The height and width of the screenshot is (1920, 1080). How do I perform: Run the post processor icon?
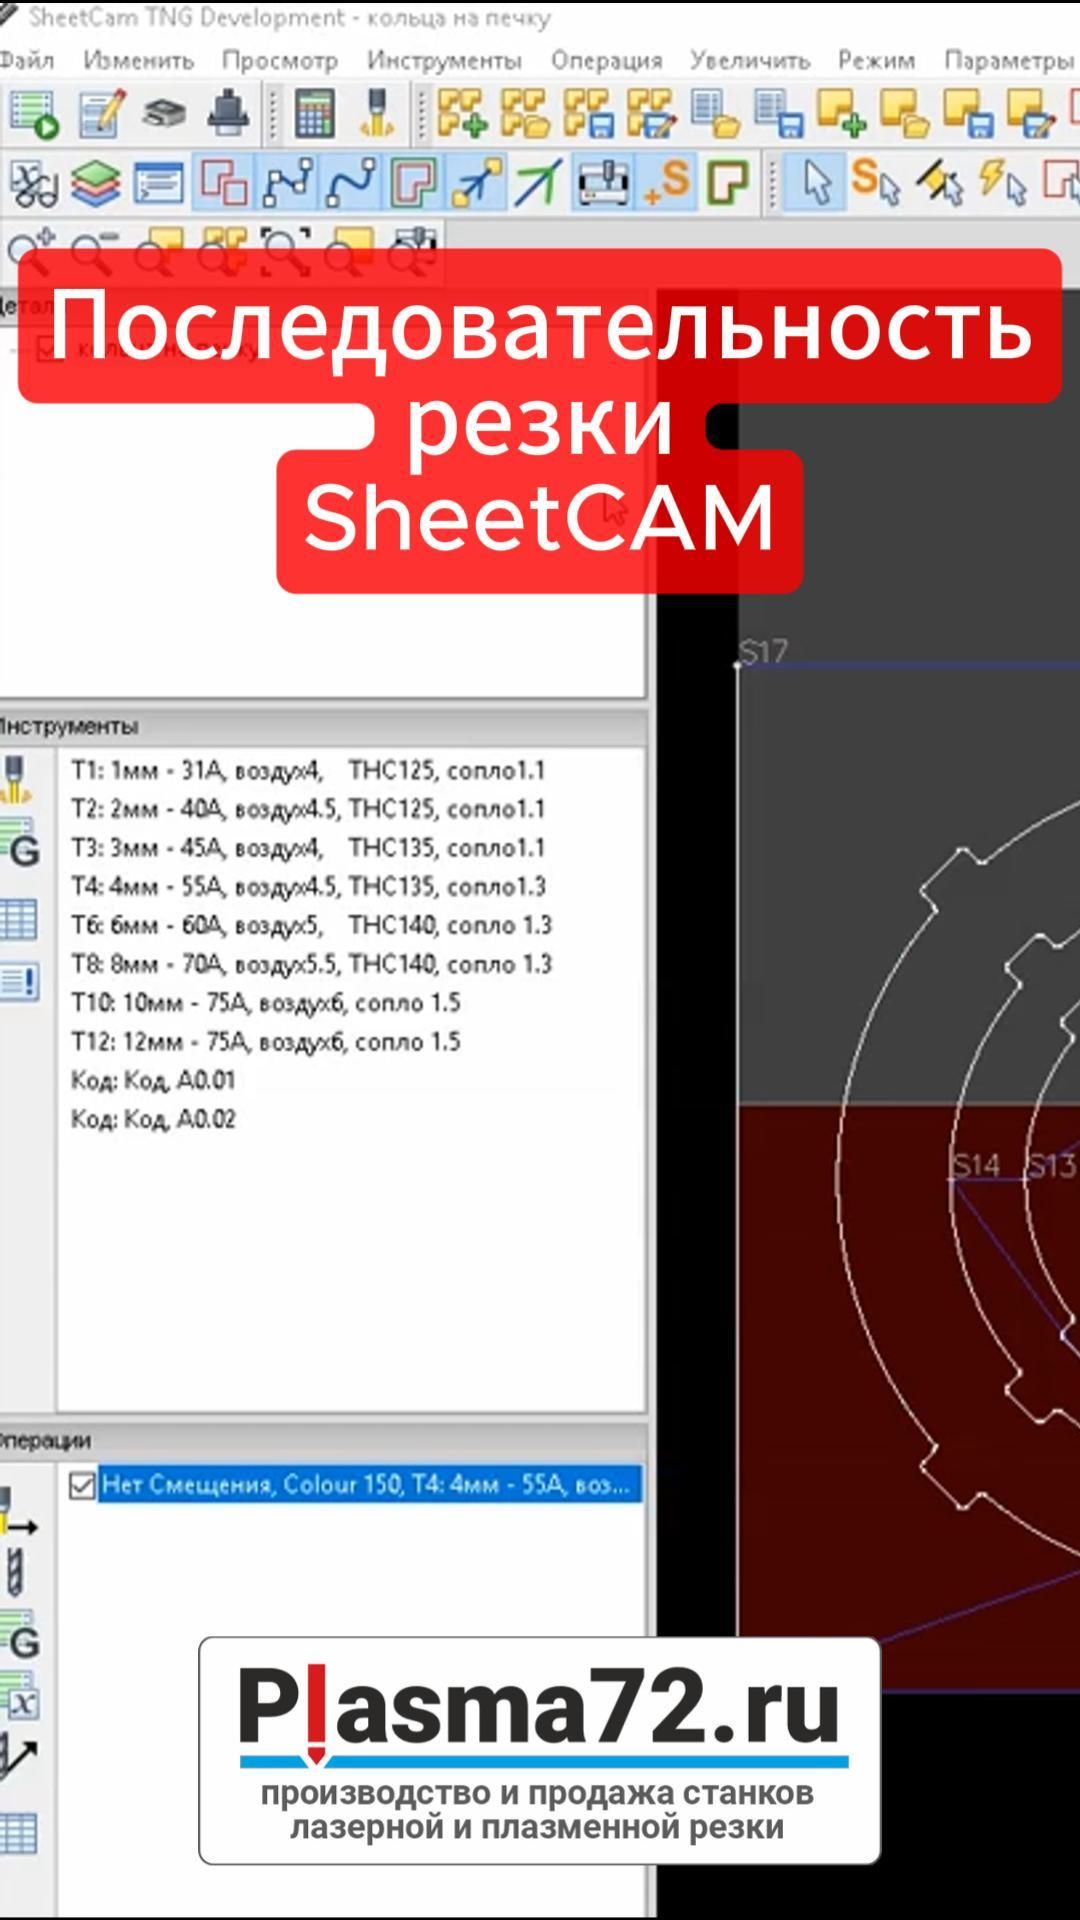[x=35, y=115]
